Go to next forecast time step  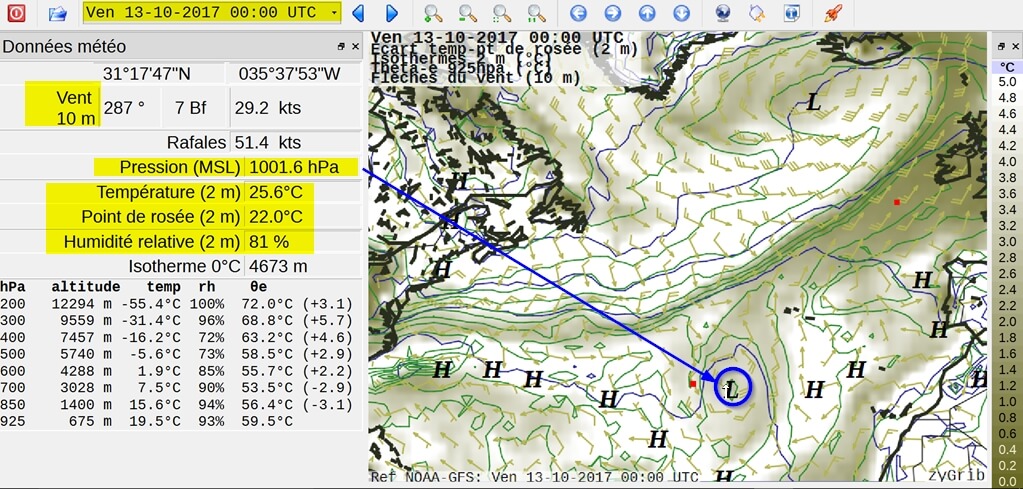click(x=391, y=12)
